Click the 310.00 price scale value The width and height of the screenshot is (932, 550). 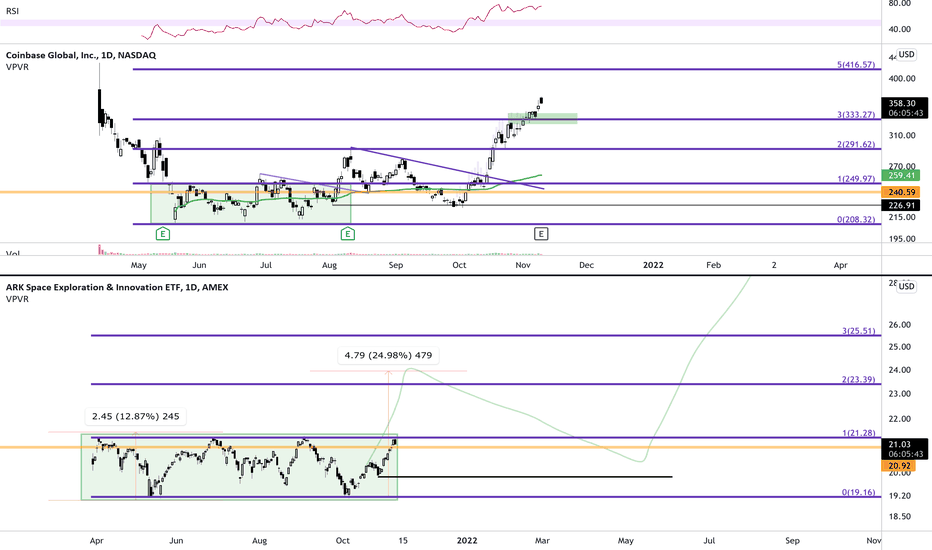tap(902, 136)
